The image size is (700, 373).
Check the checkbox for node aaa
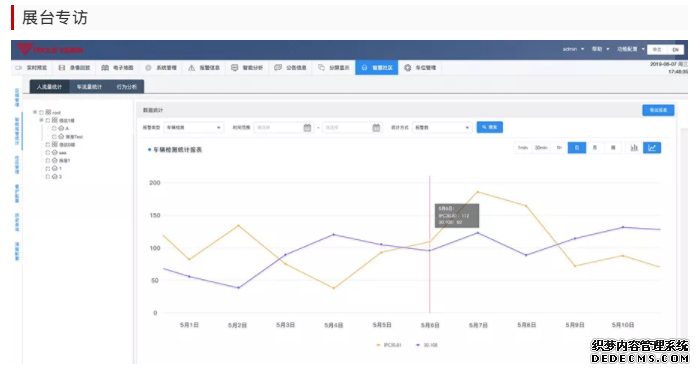[48, 153]
